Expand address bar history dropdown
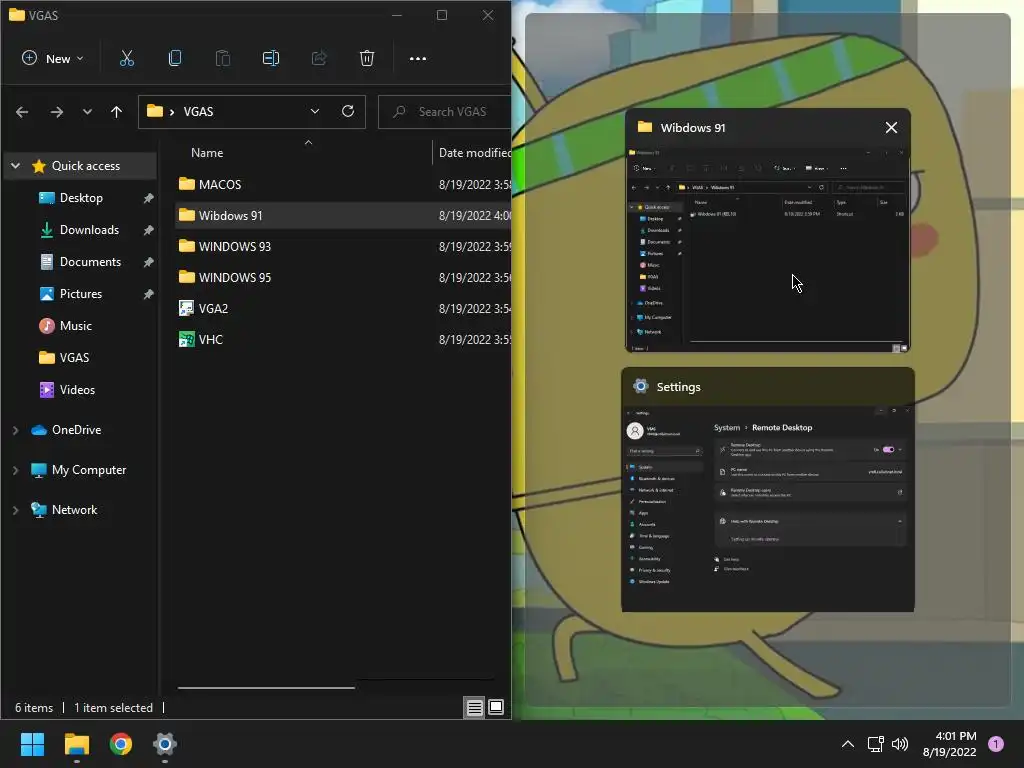 point(315,111)
